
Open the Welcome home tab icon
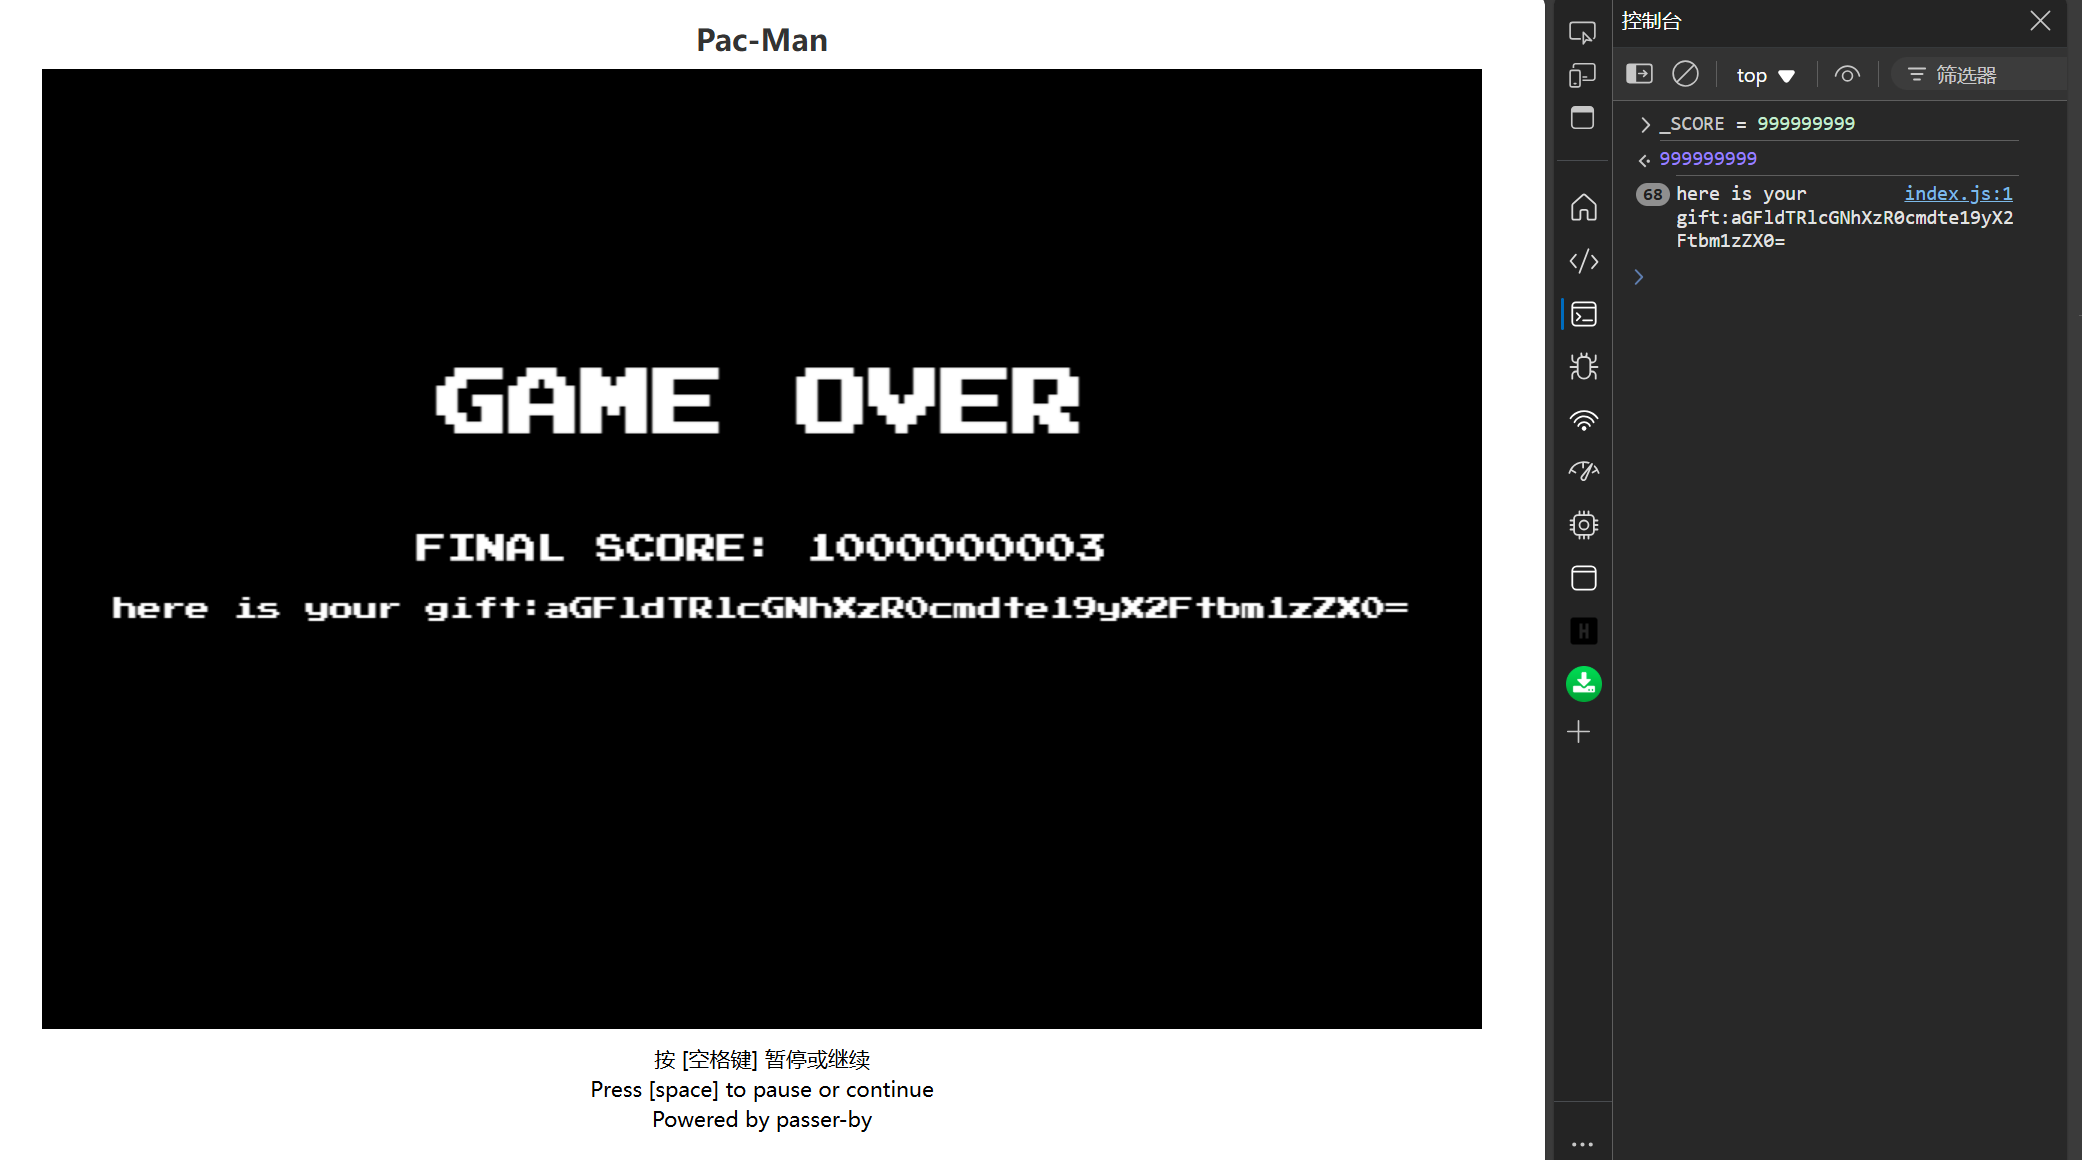tap(1583, 208)
